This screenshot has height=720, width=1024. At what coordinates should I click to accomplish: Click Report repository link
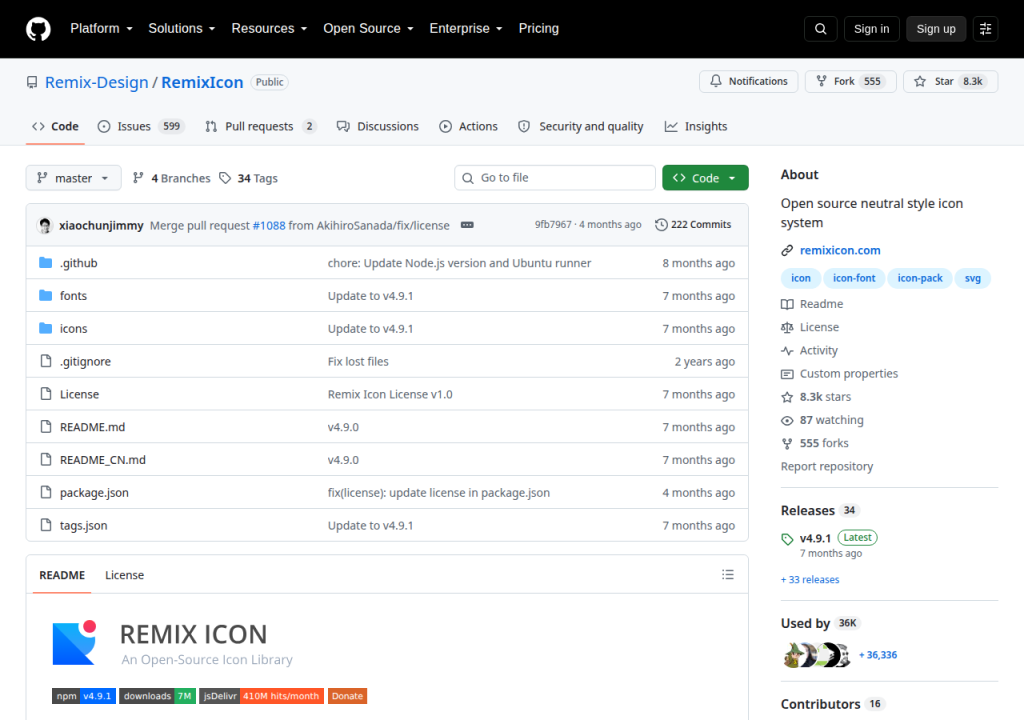click(827, 466)
